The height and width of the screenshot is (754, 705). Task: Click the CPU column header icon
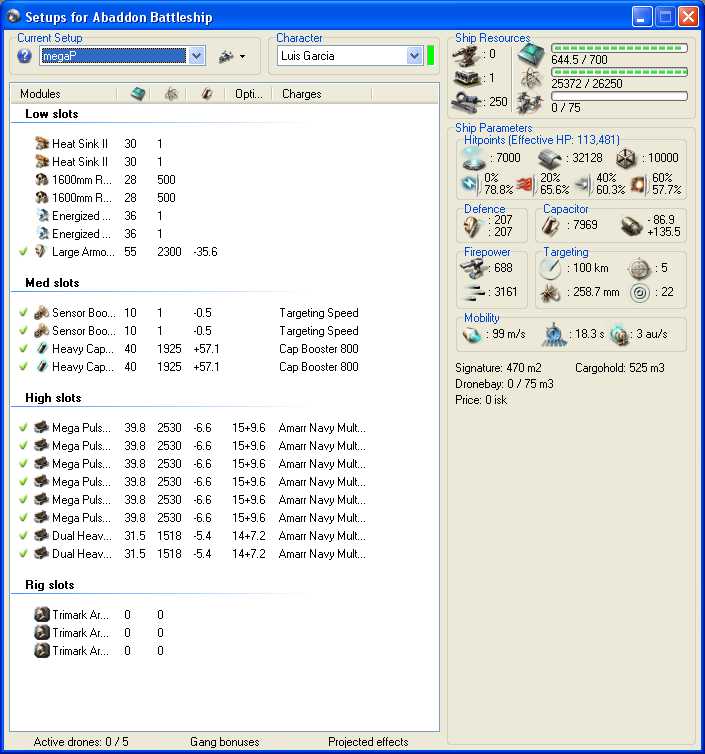pos(138,94)
